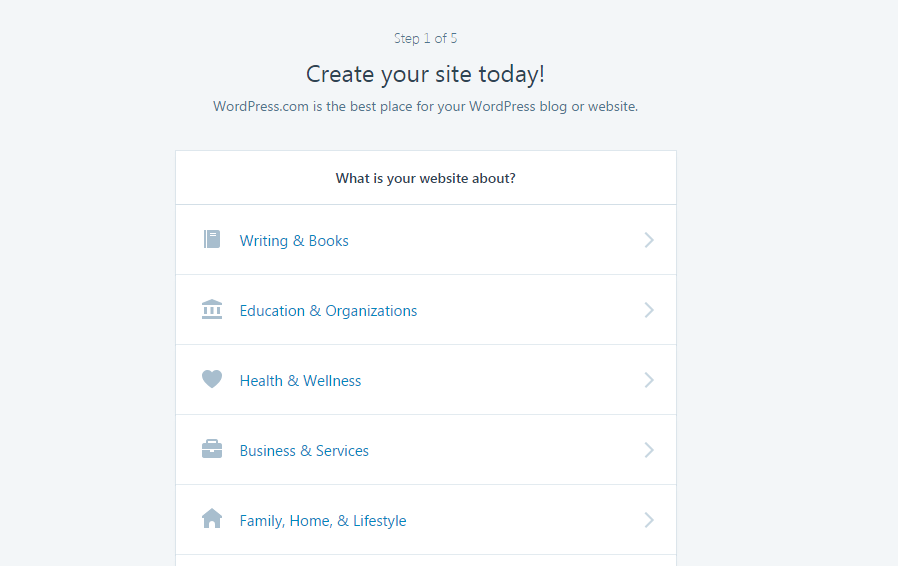Click the "Step 1 of 5" indicator
This screenshot has width=898, height=566.
click(425, 39)
